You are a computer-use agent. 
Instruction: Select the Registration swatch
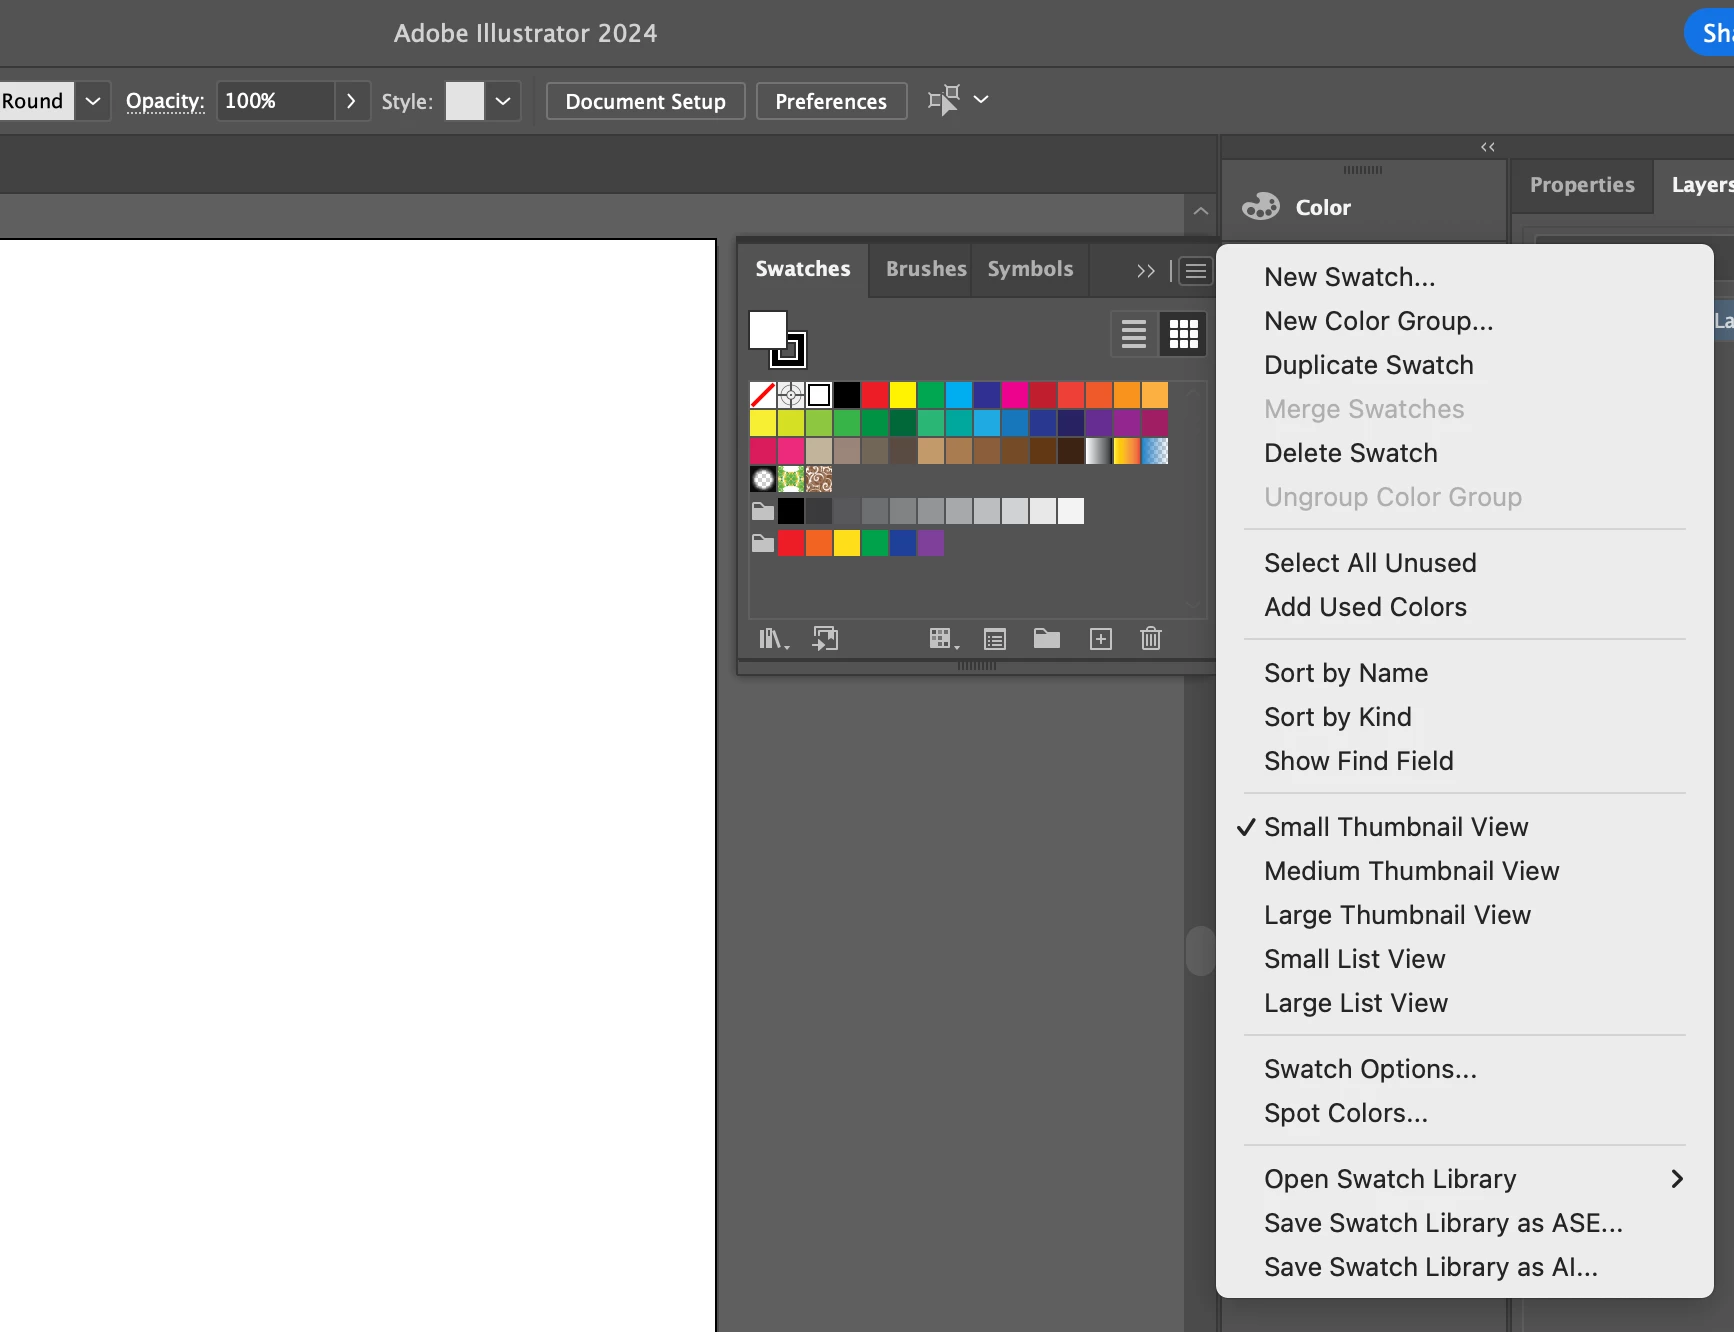pyautogui.click(x=791, y=395)
